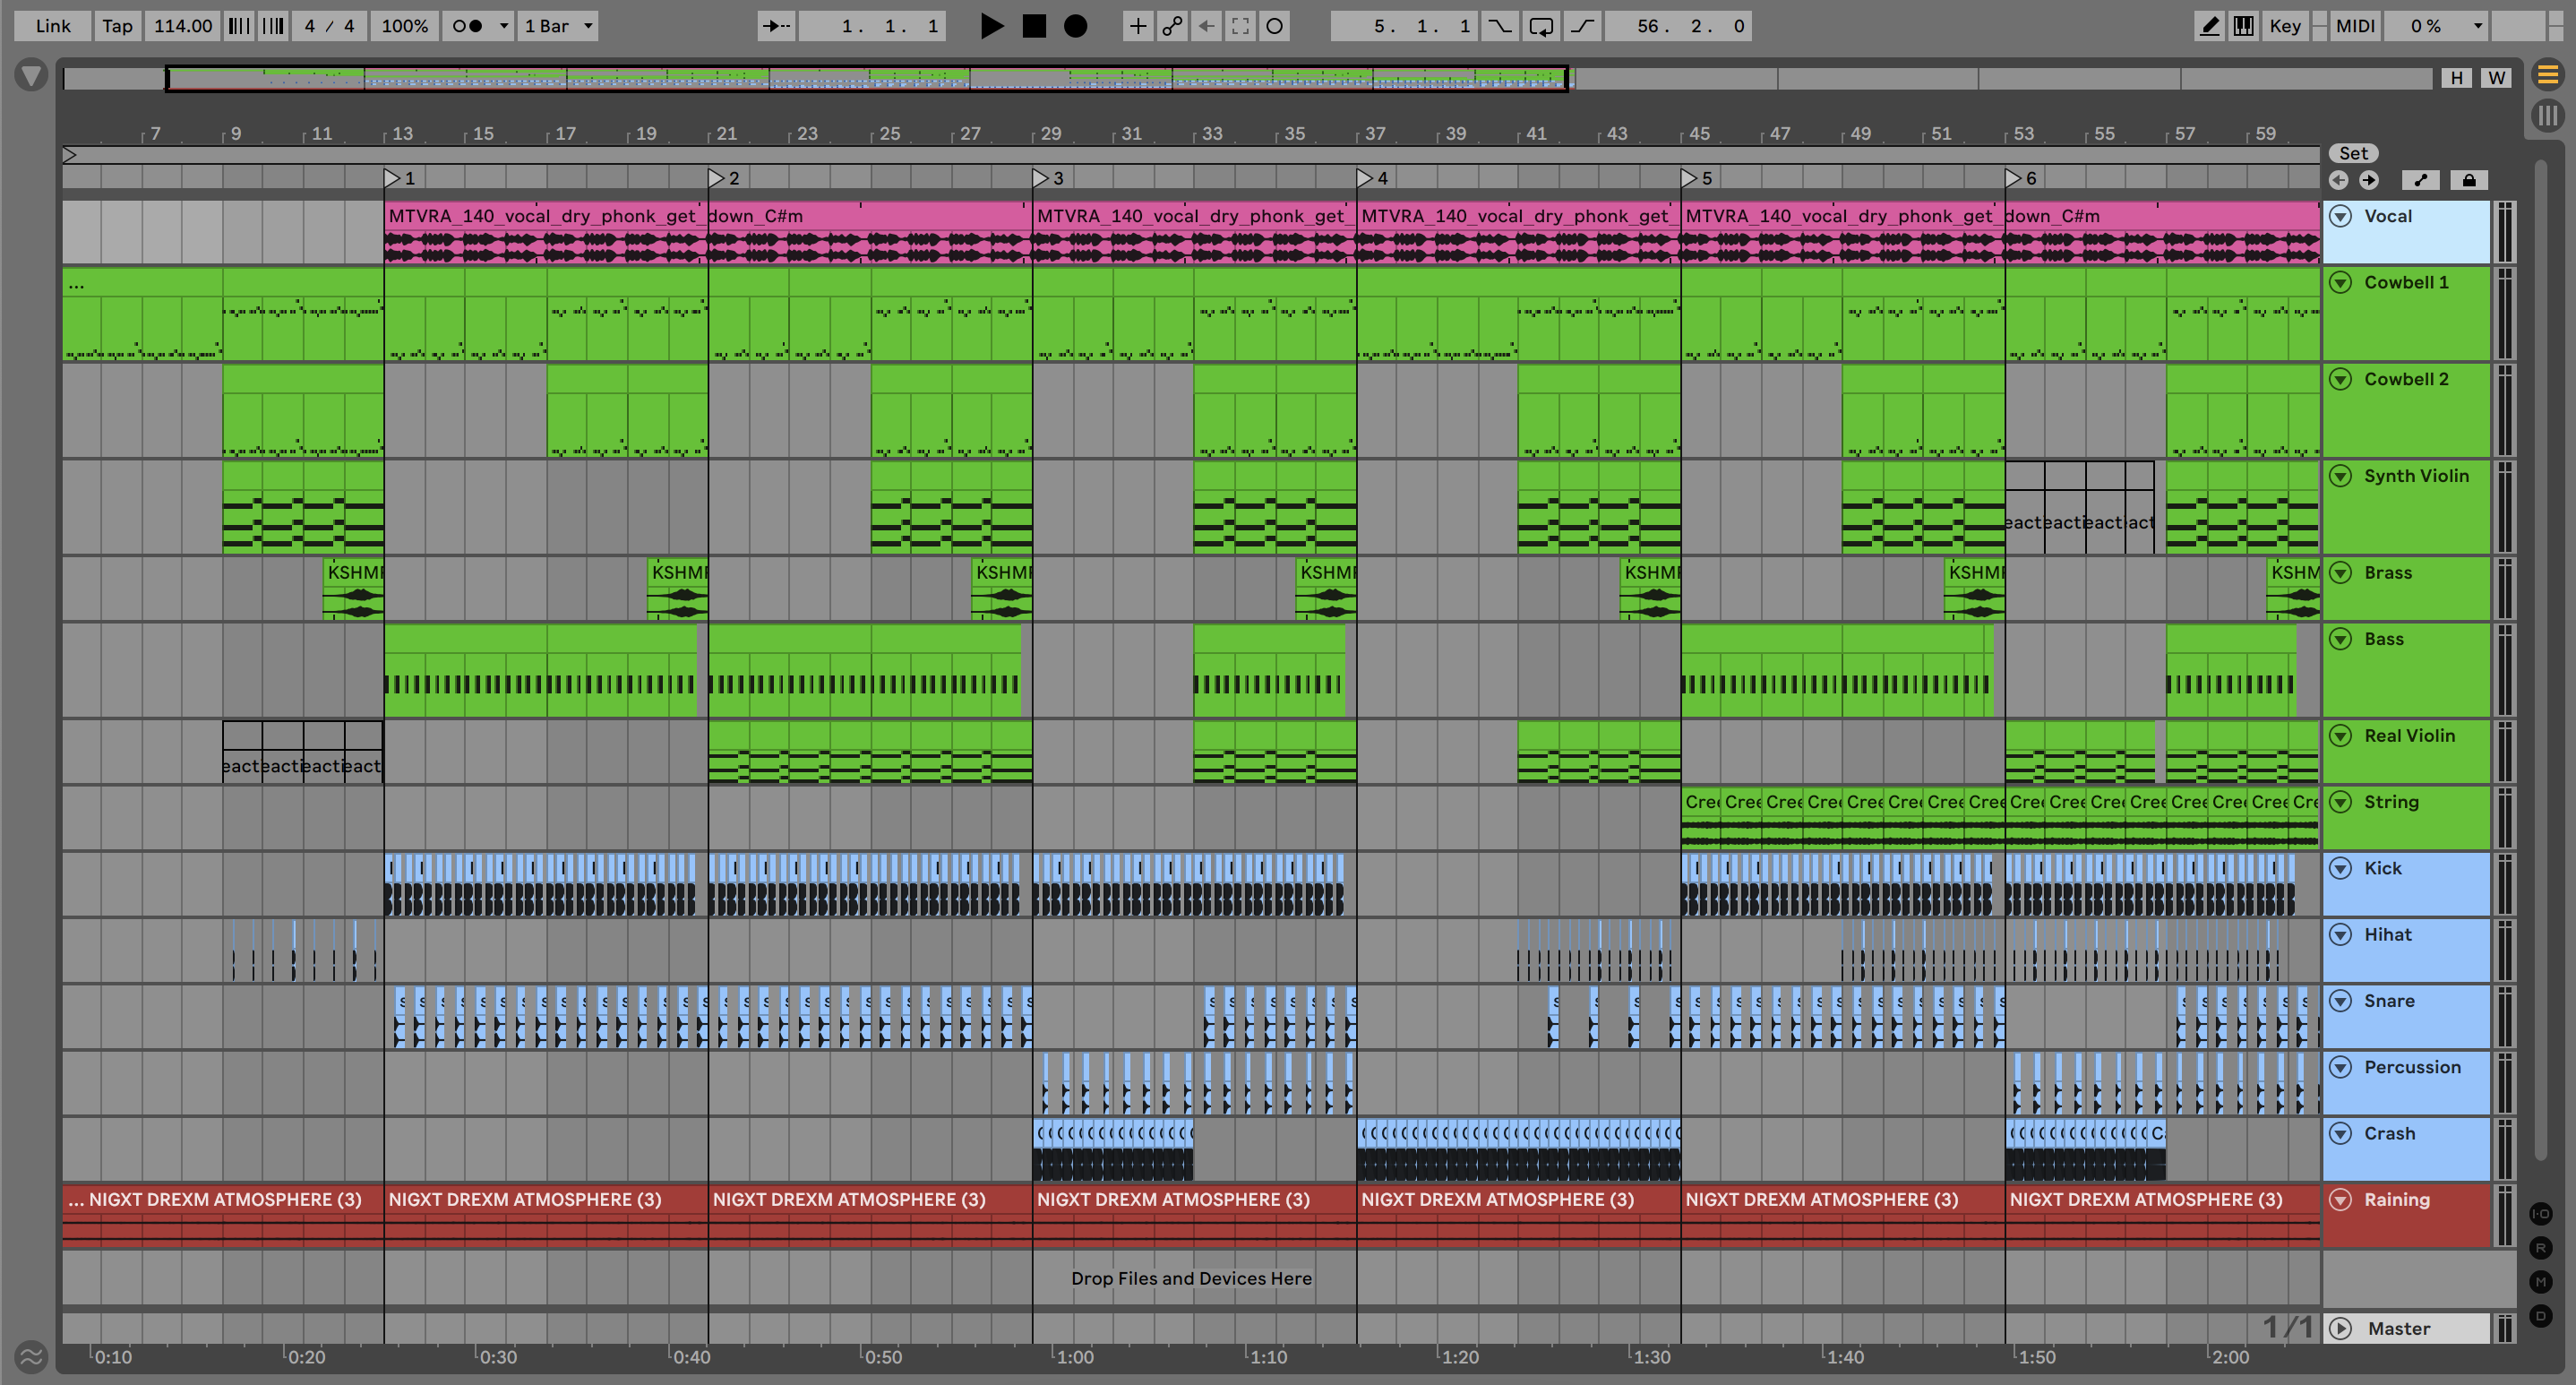Viewport: 2576px width, 1385px height.
Task: Enable the Key map mode switch
Action: 2284,26
